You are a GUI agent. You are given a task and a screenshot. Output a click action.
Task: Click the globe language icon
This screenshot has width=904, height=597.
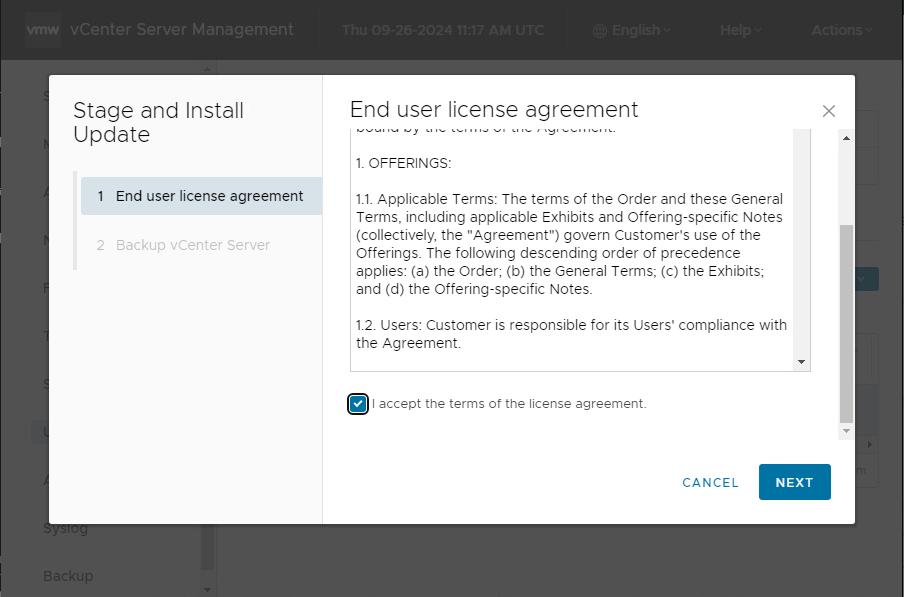pos(600,31)
